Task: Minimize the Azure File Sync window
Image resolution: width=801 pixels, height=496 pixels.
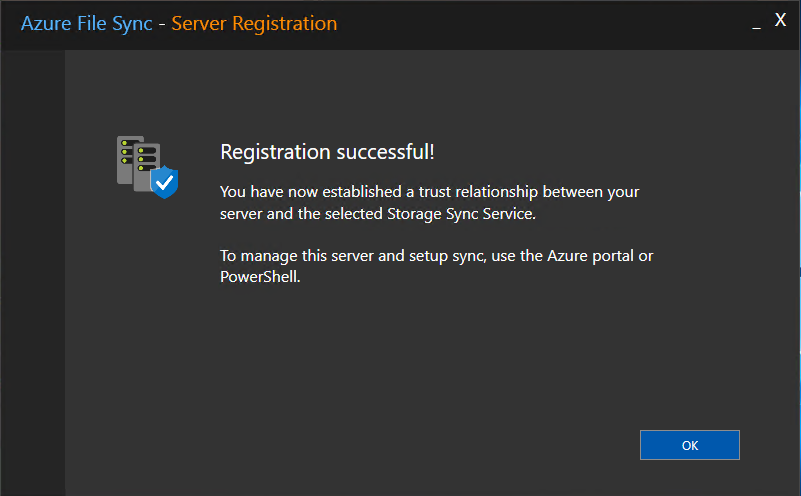Action: (x=756, y=22)
